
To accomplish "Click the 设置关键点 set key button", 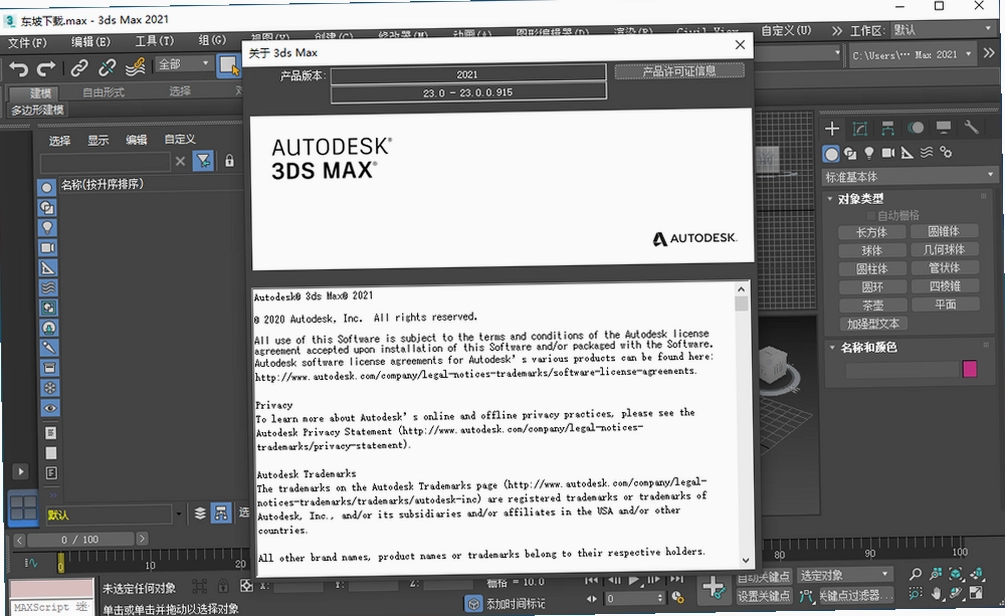I will pos(763,596).
